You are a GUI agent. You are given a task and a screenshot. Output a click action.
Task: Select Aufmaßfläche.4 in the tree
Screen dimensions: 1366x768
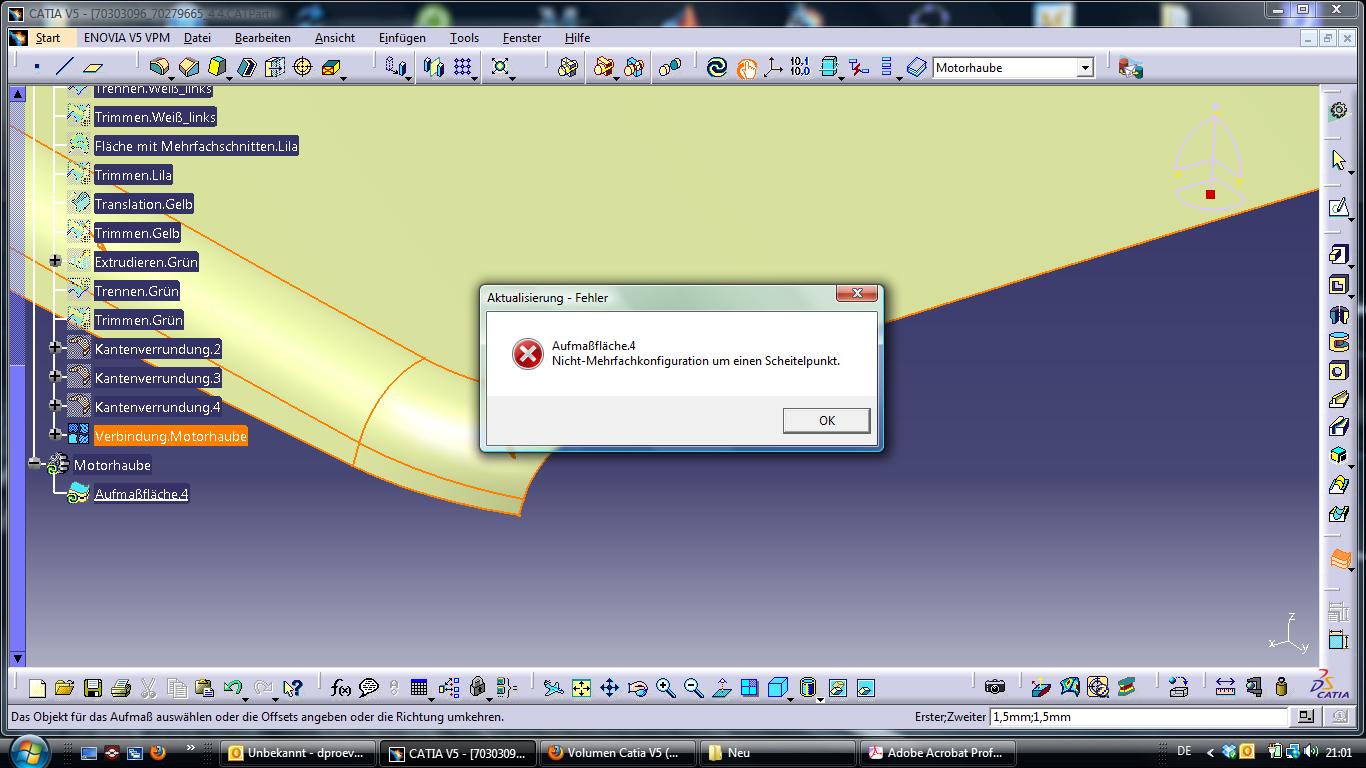pyautogui.click(x=141, y=493)
